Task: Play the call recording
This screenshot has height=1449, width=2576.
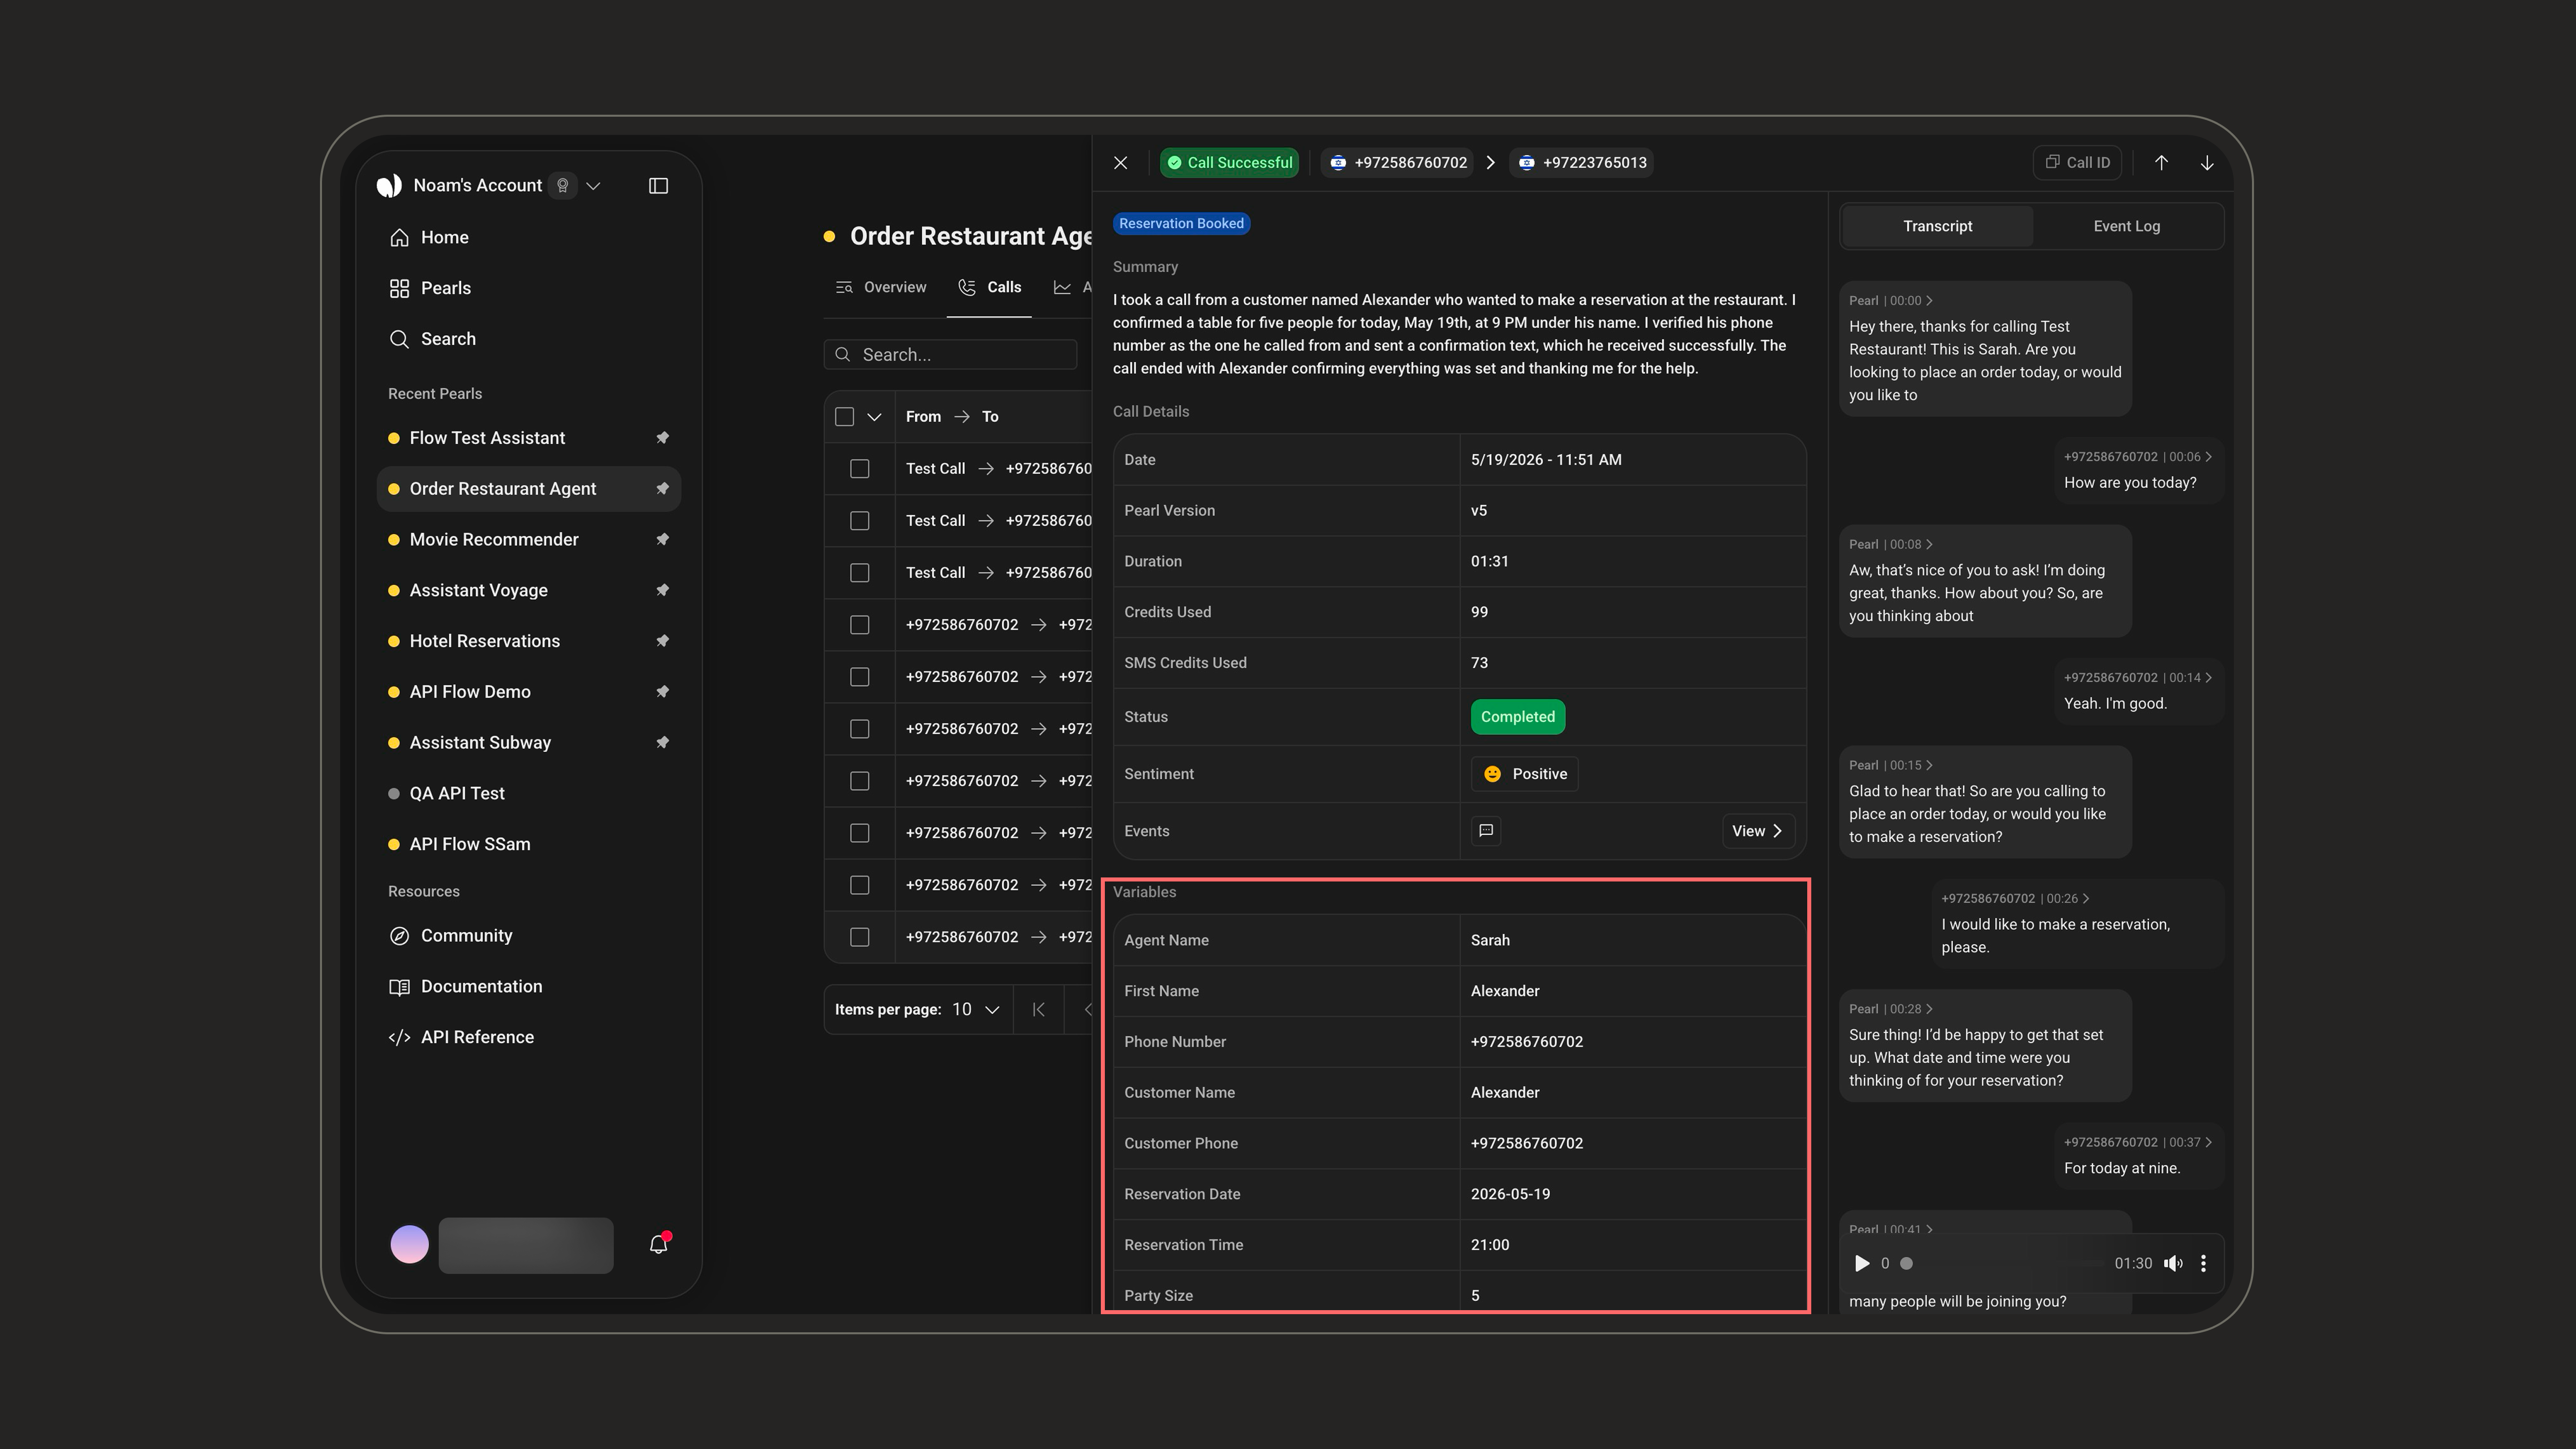Action: pos(1861,1264)
